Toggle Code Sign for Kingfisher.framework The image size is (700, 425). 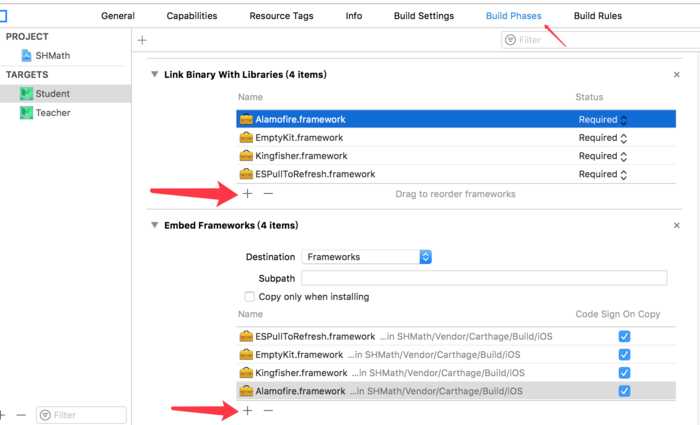click(624, 373)
